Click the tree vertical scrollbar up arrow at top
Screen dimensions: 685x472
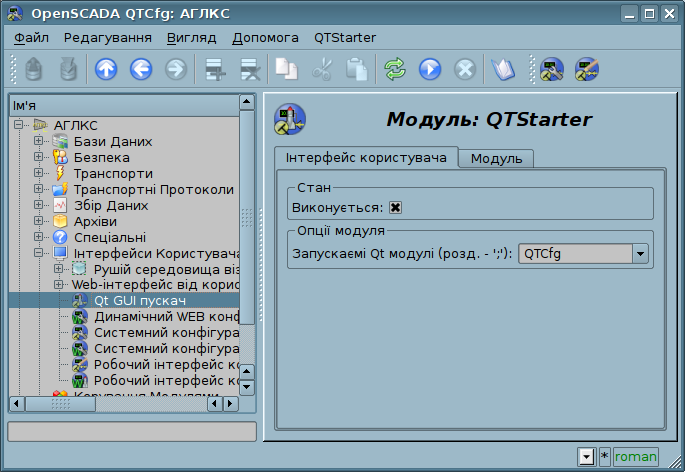(x=247, y=102)
